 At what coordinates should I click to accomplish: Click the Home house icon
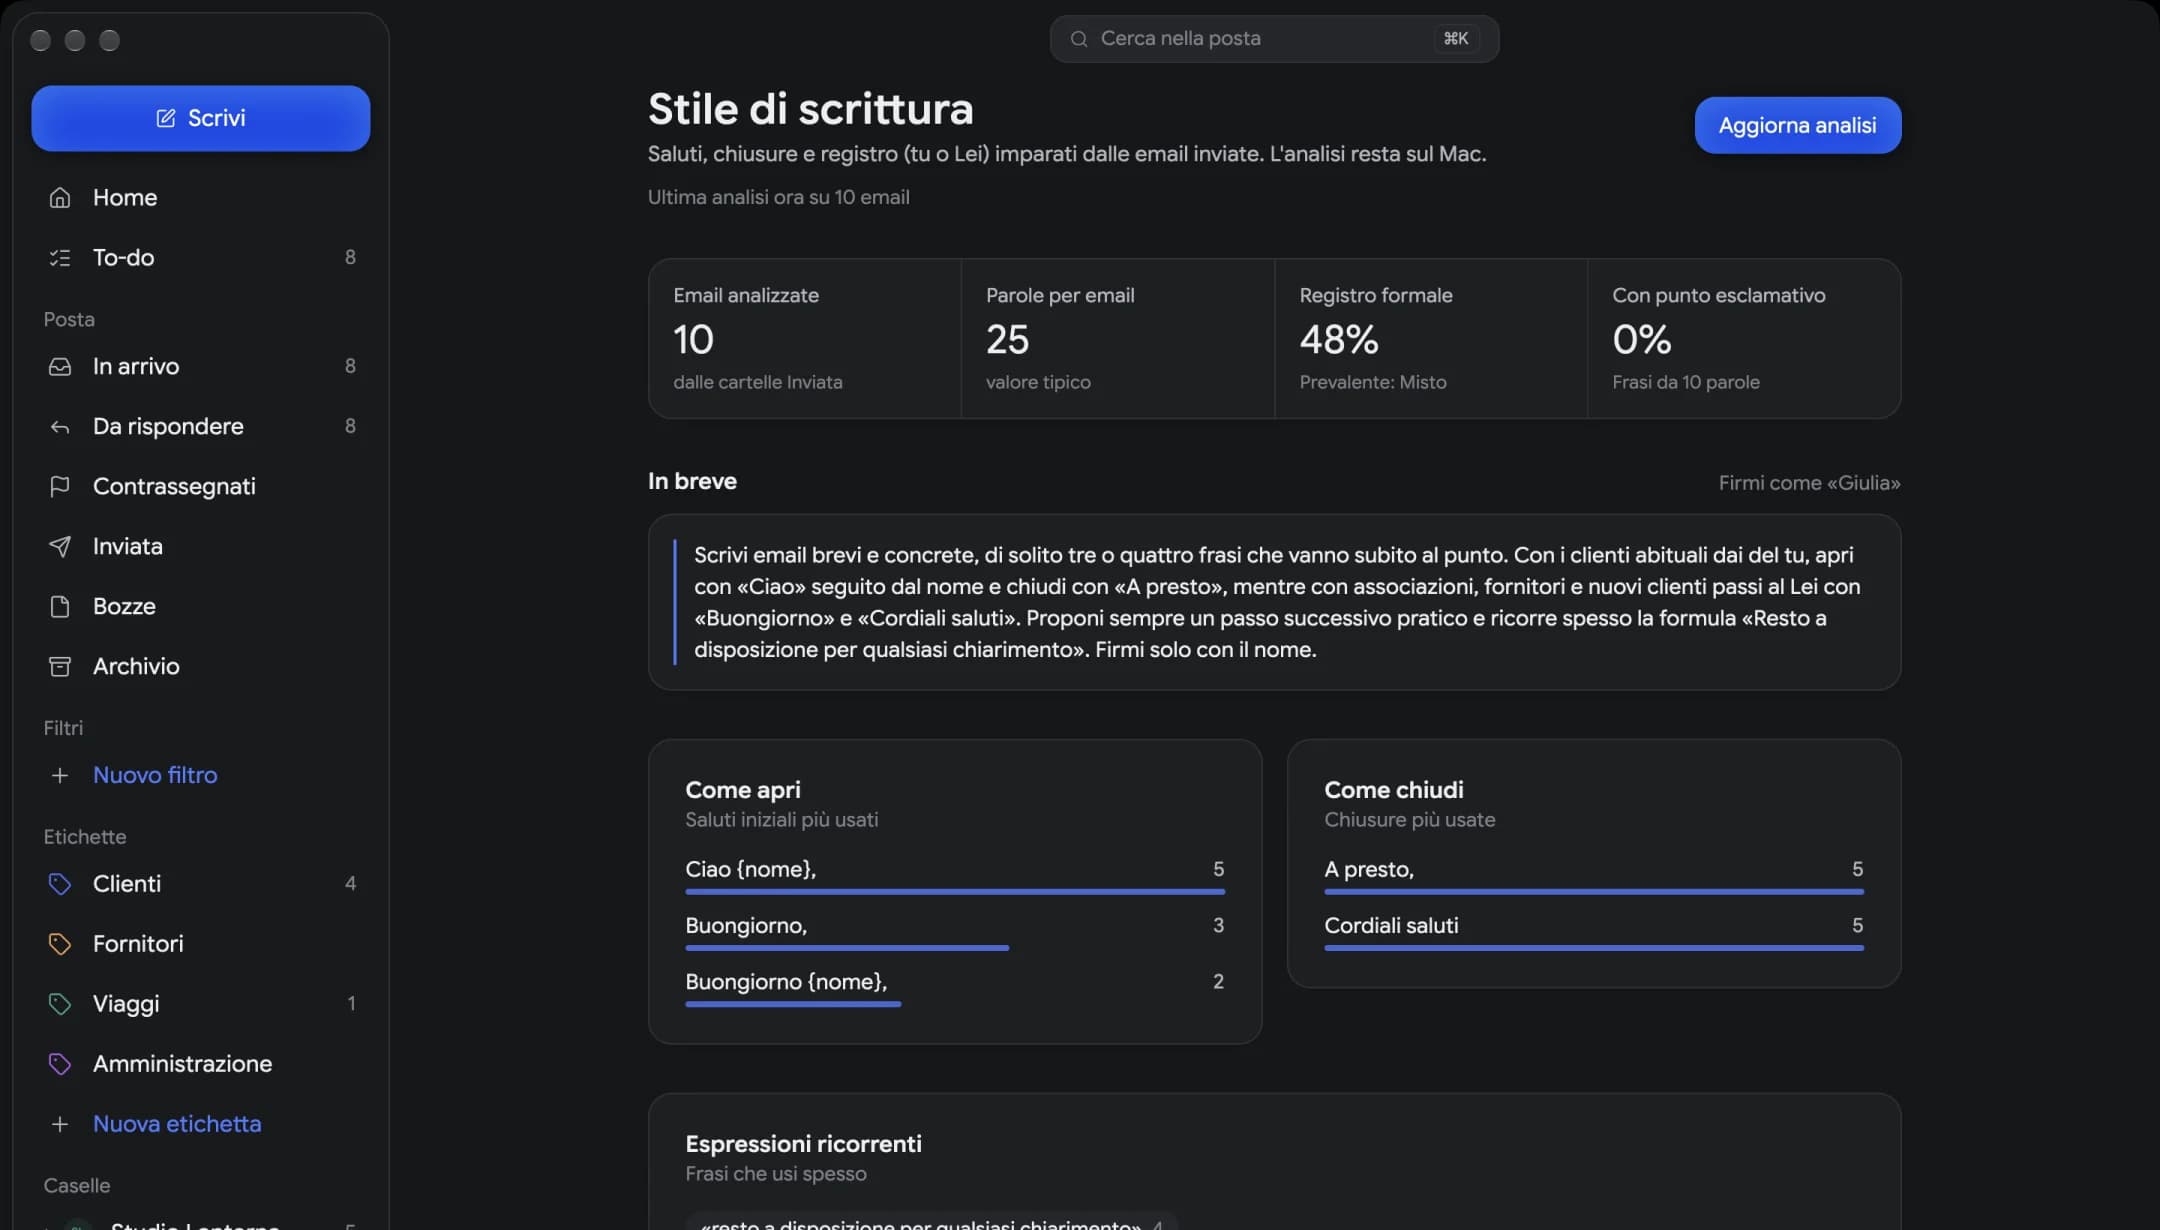(60, 198)
